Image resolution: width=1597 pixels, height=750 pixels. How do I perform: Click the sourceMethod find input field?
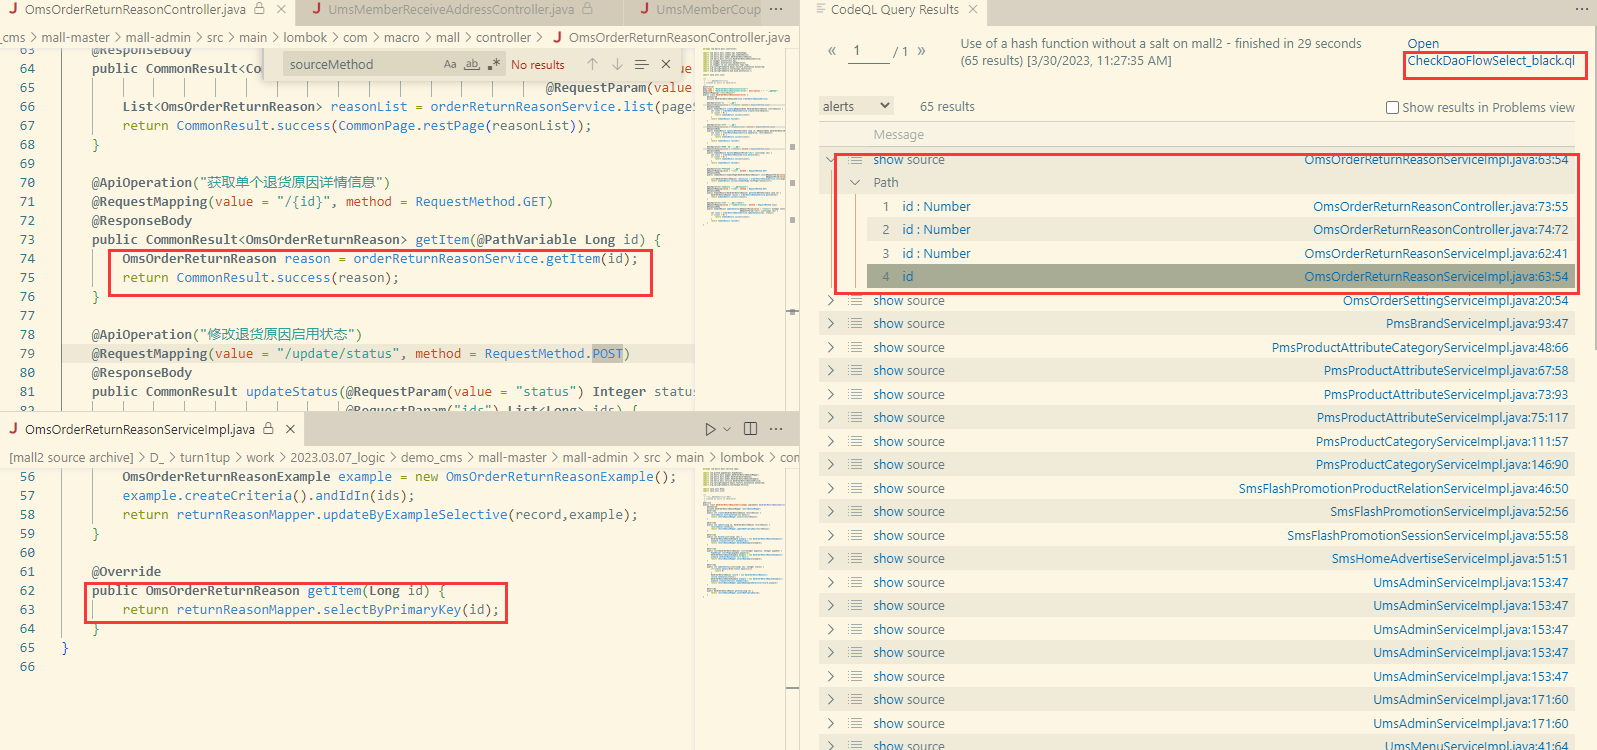tap(360, 65)
